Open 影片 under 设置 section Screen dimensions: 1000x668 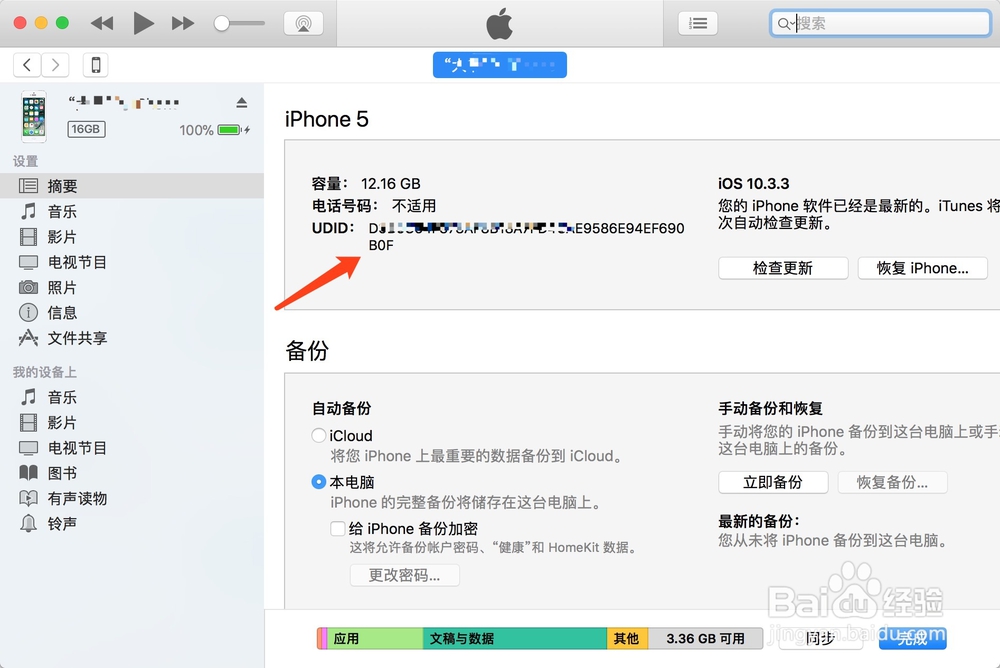(x=131, y=237)
